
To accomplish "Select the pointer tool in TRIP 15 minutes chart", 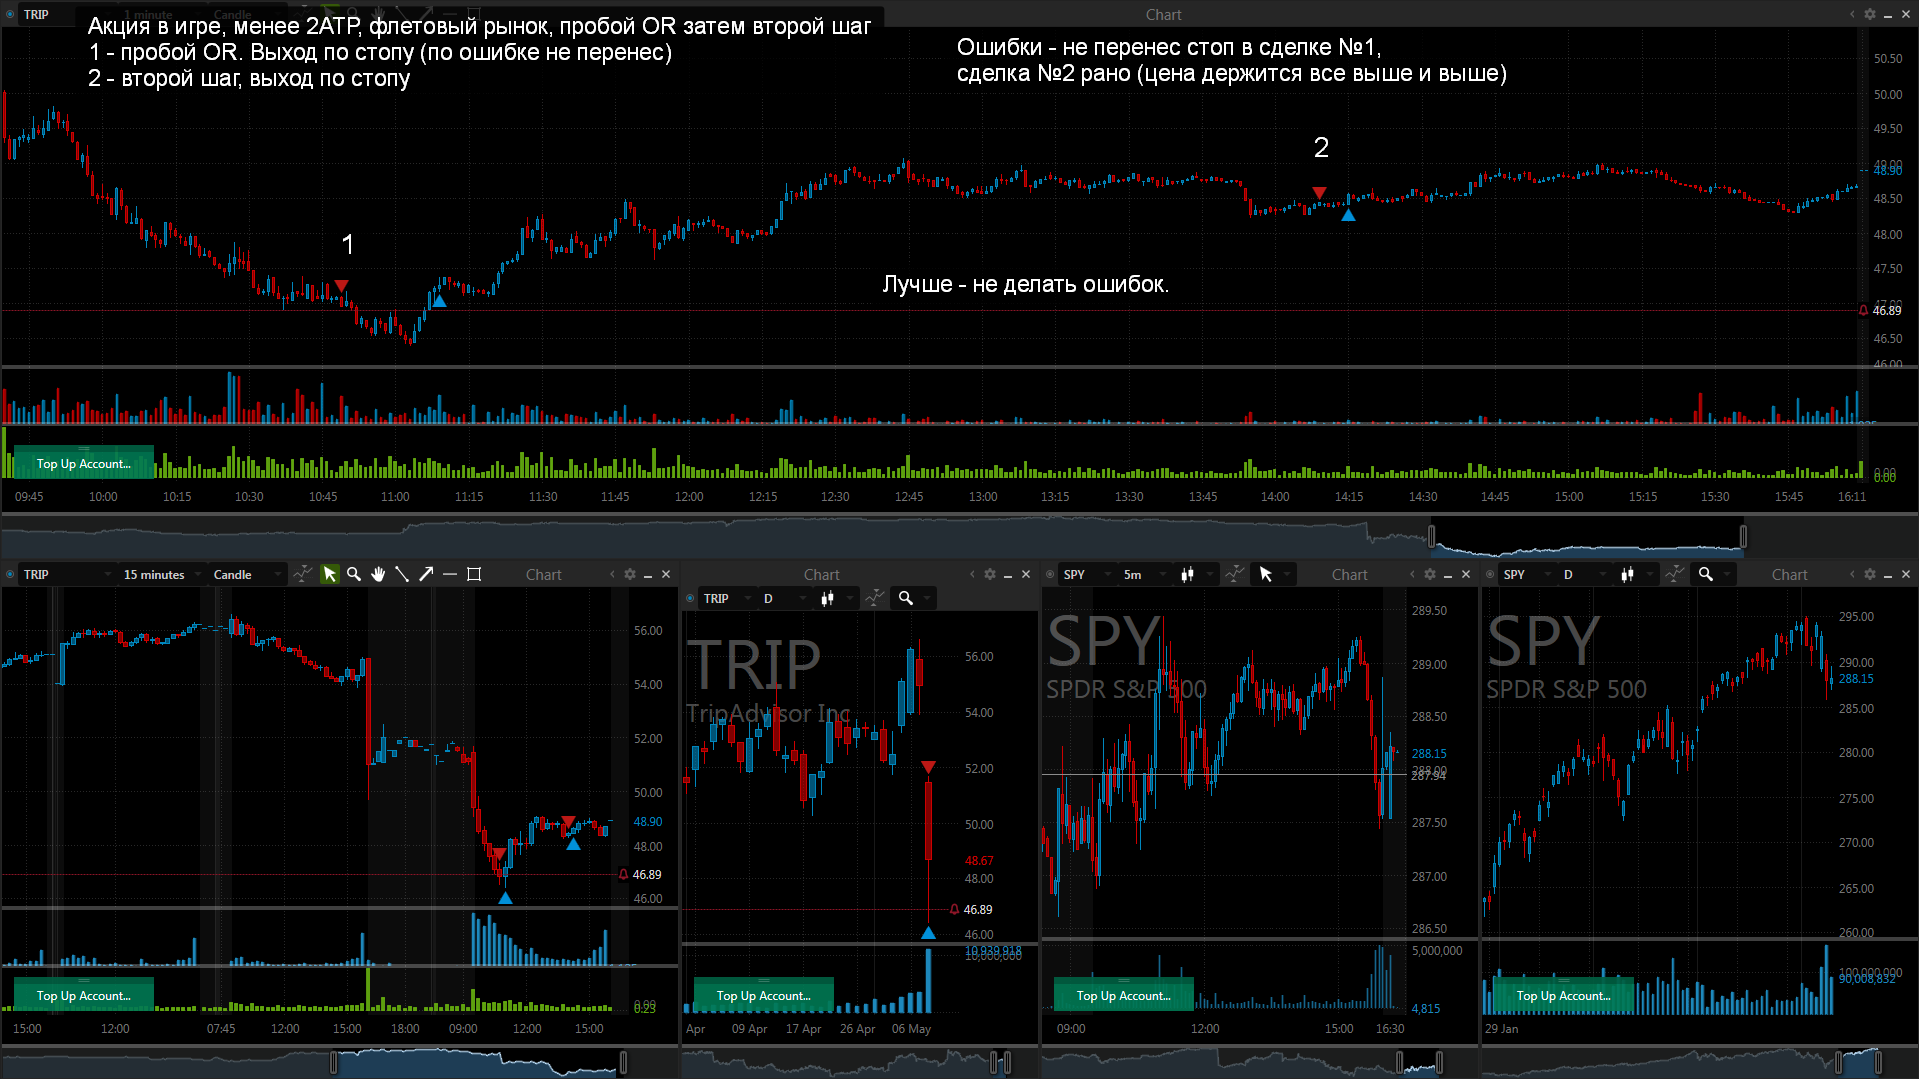I will point(329,574).
